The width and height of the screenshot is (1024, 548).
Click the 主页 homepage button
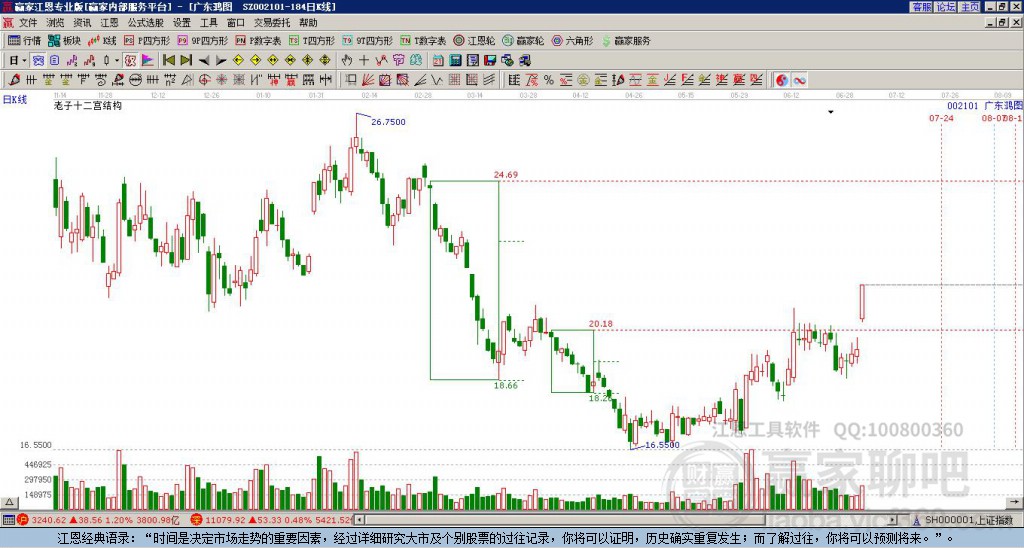[x=970, y=7]
